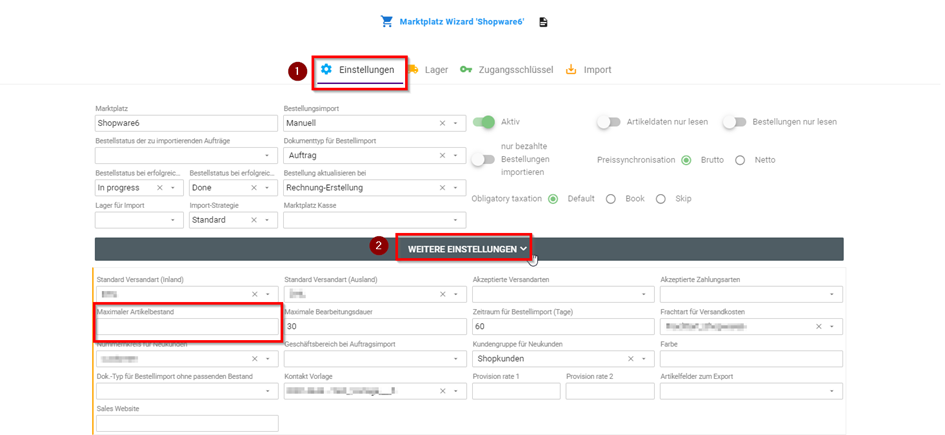
Task: Clear the Rechnung-Erstellung selection
Action: [x=442, y=188]
